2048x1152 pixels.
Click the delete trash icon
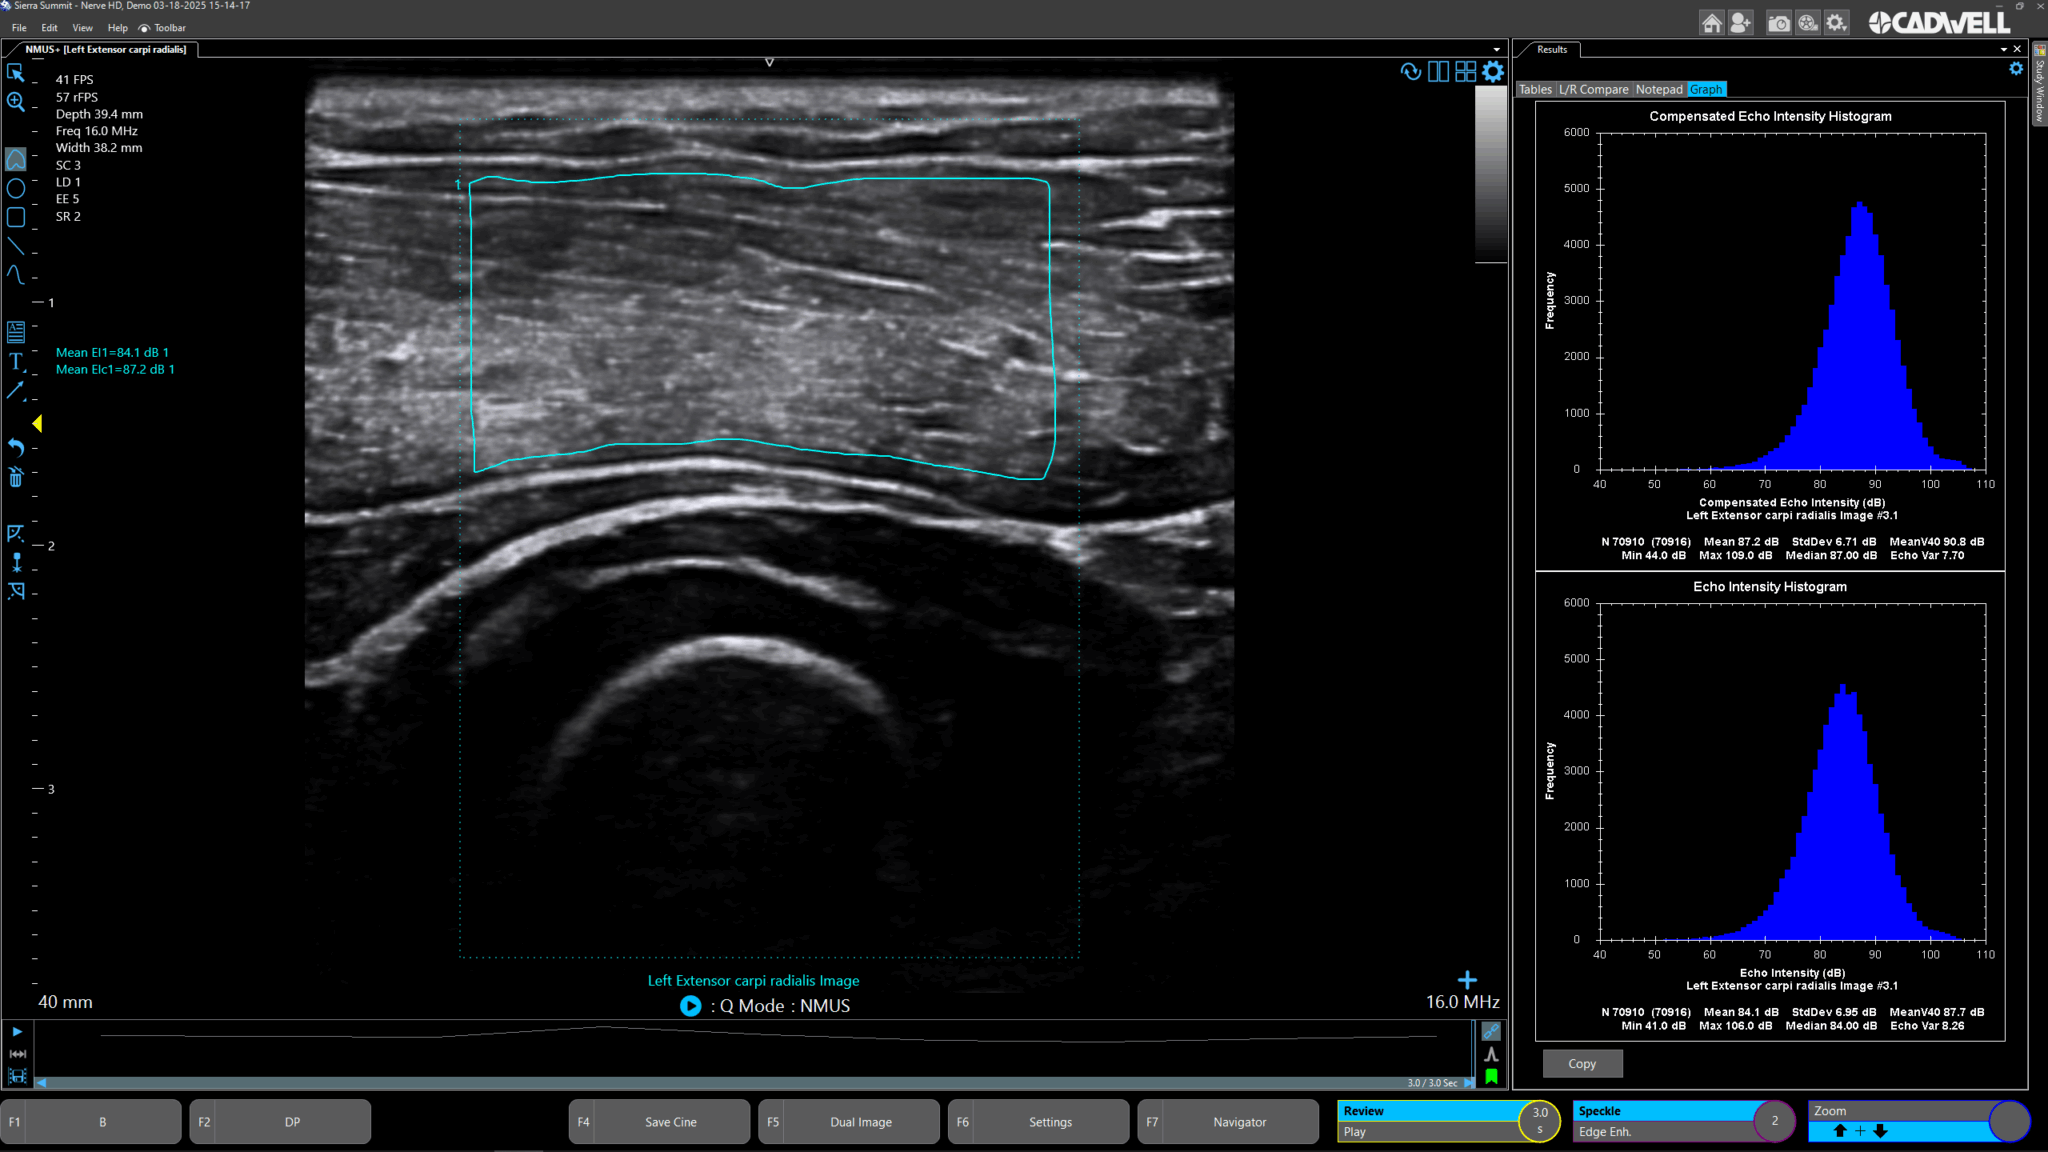[16, 477]
